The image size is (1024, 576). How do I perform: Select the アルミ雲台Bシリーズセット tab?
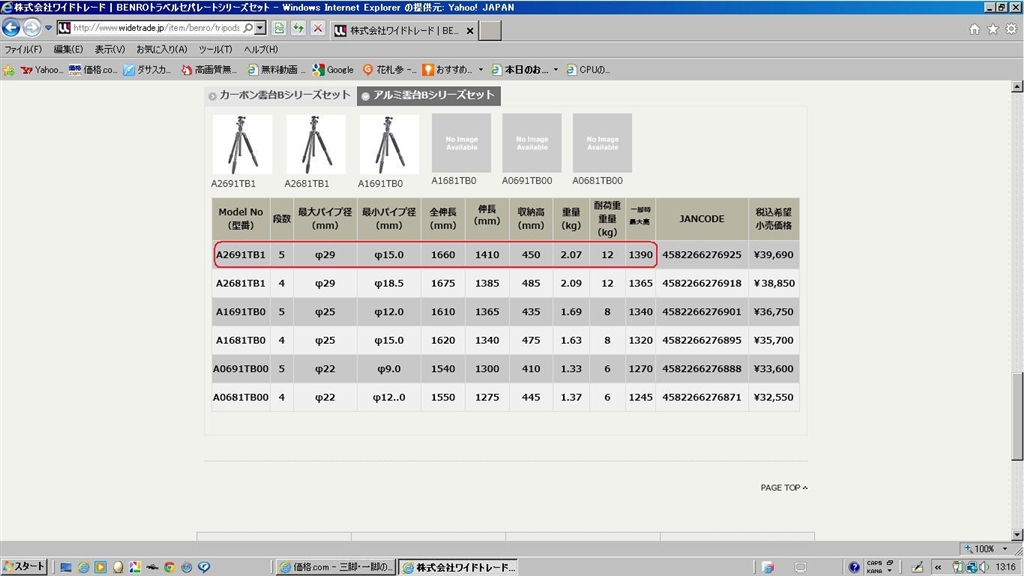click(428, 96)
